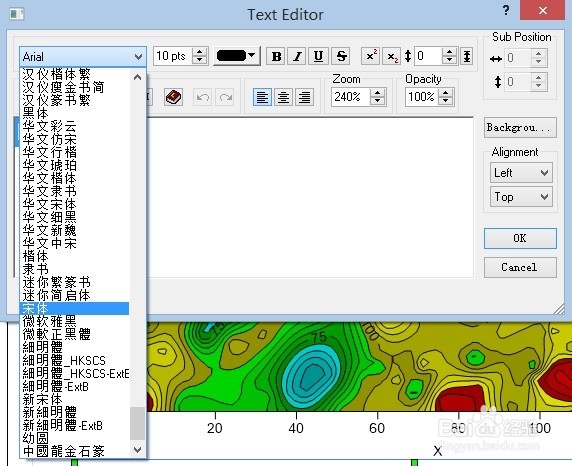Center align the text
This screenshot has height=466, width=572.
coord(283,97)
